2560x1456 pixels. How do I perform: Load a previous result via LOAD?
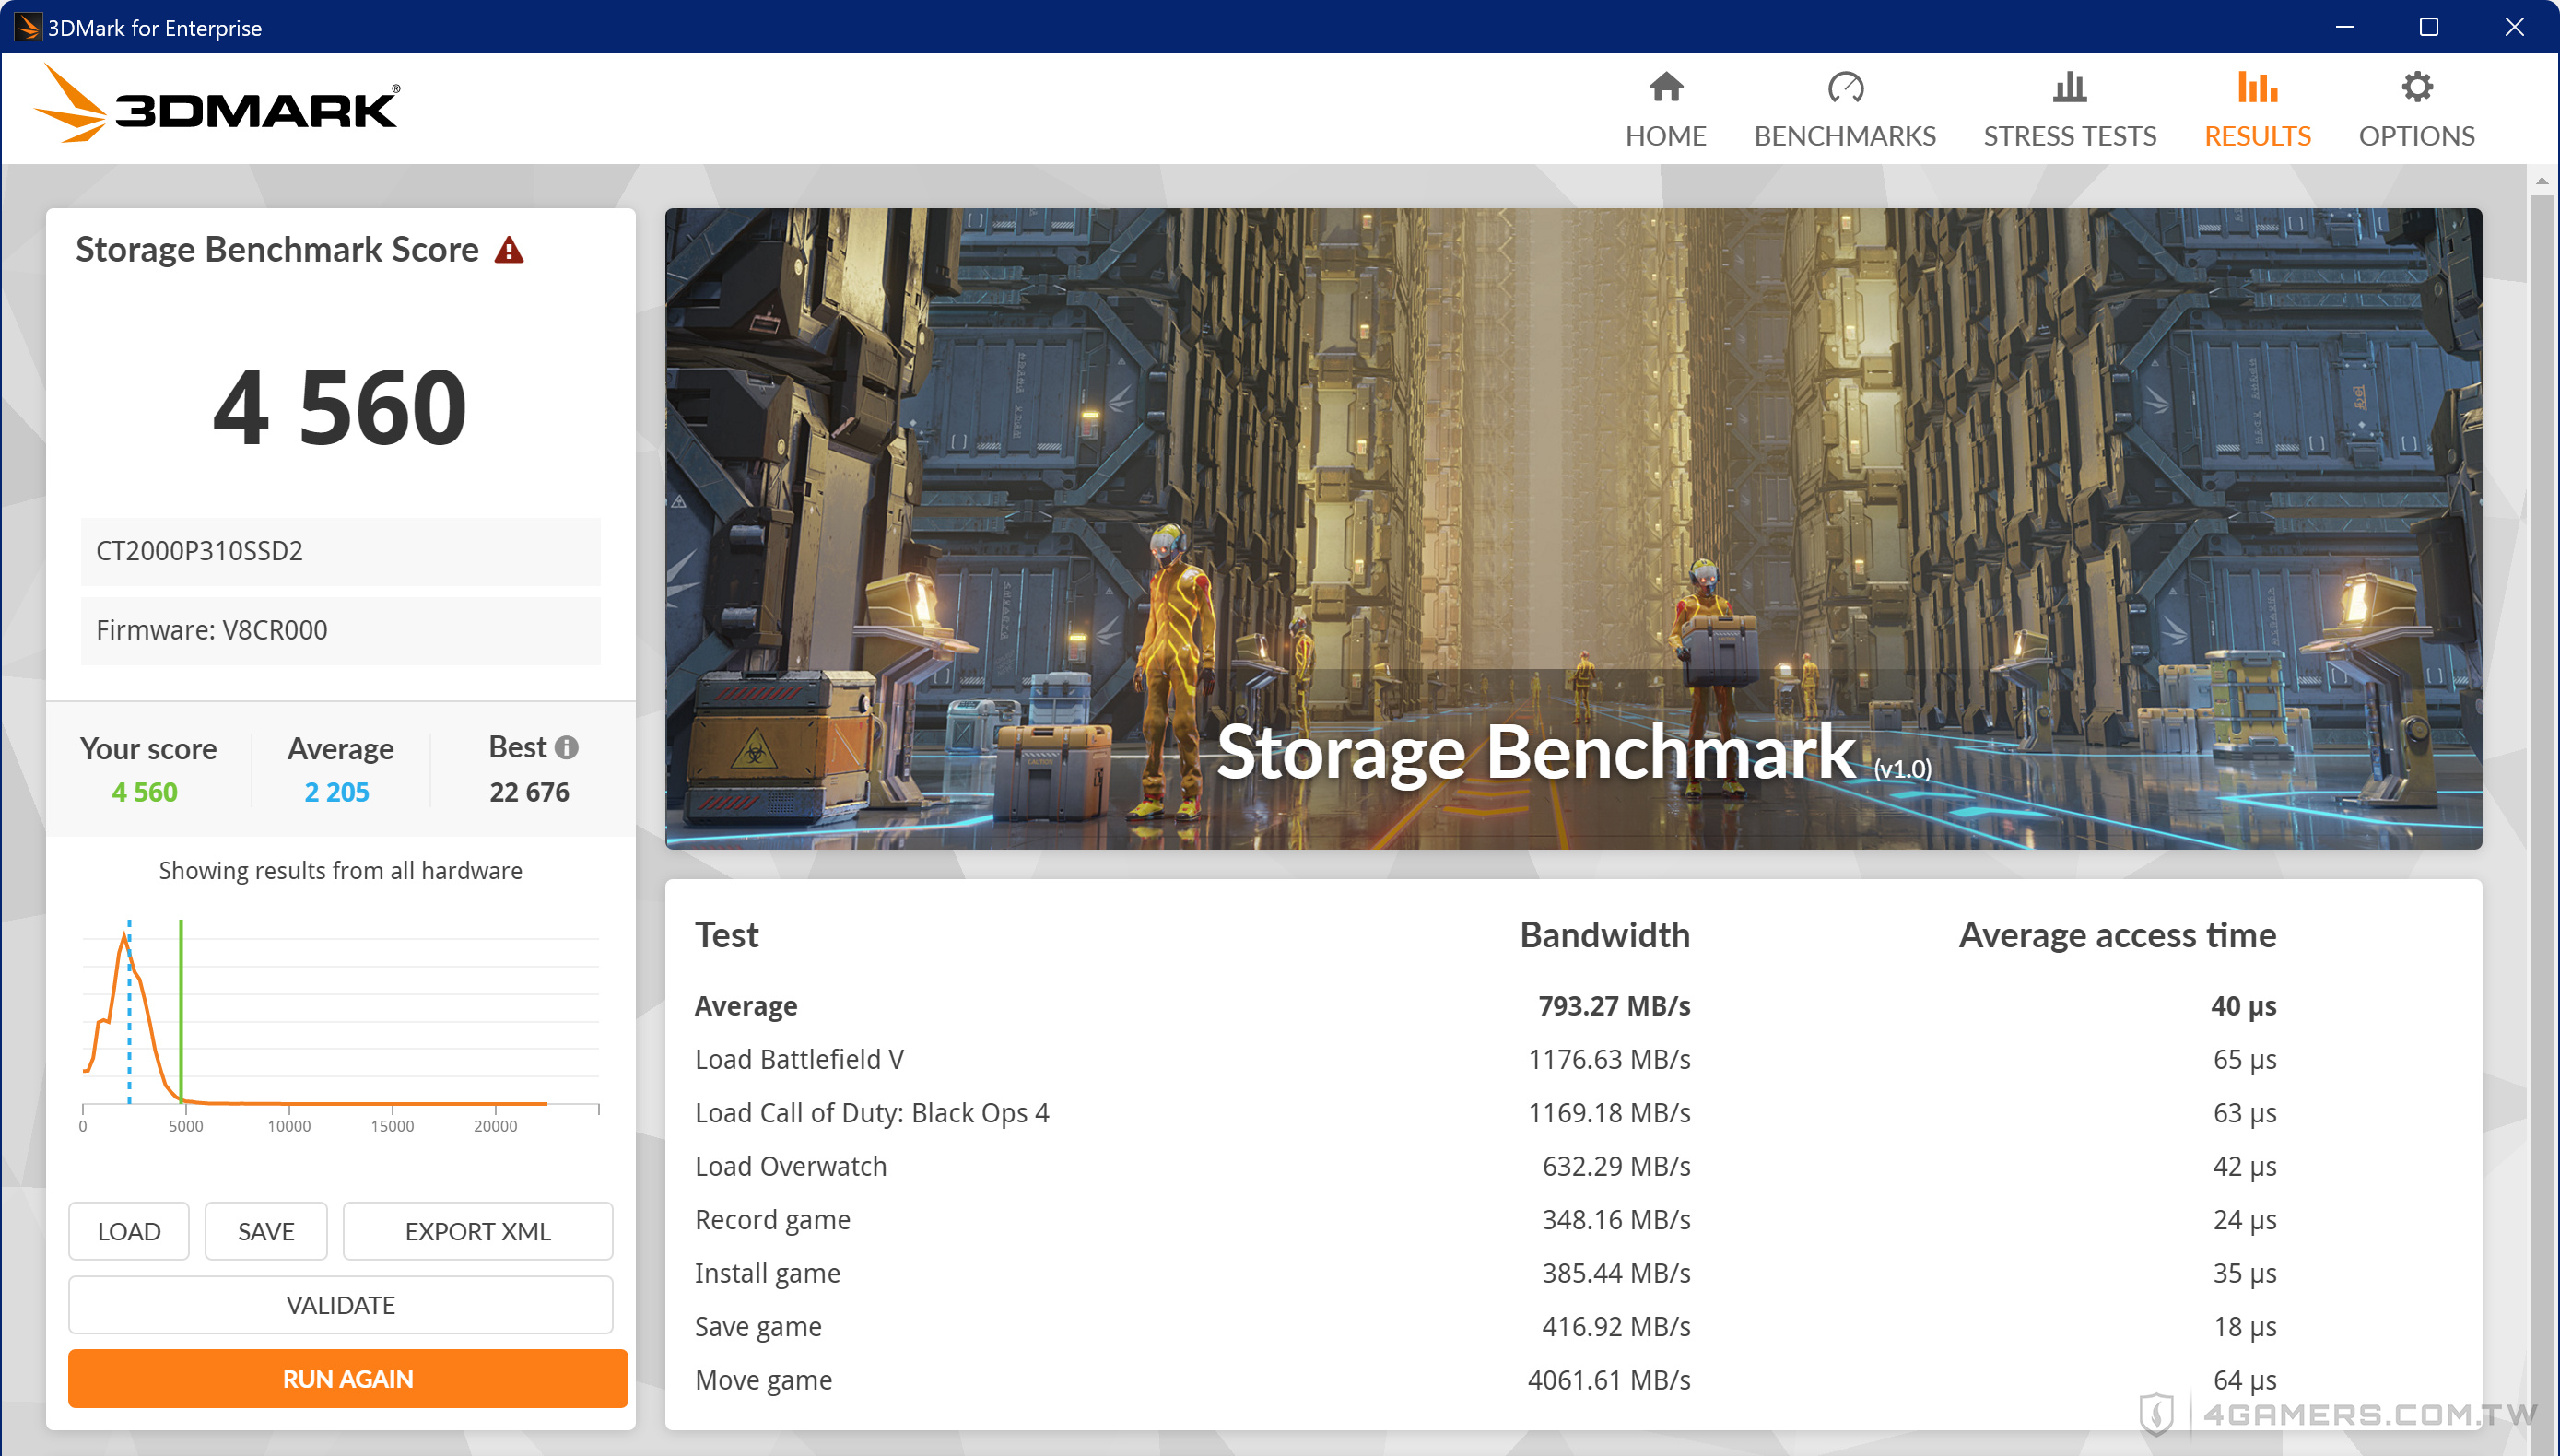click(128, 1231)
